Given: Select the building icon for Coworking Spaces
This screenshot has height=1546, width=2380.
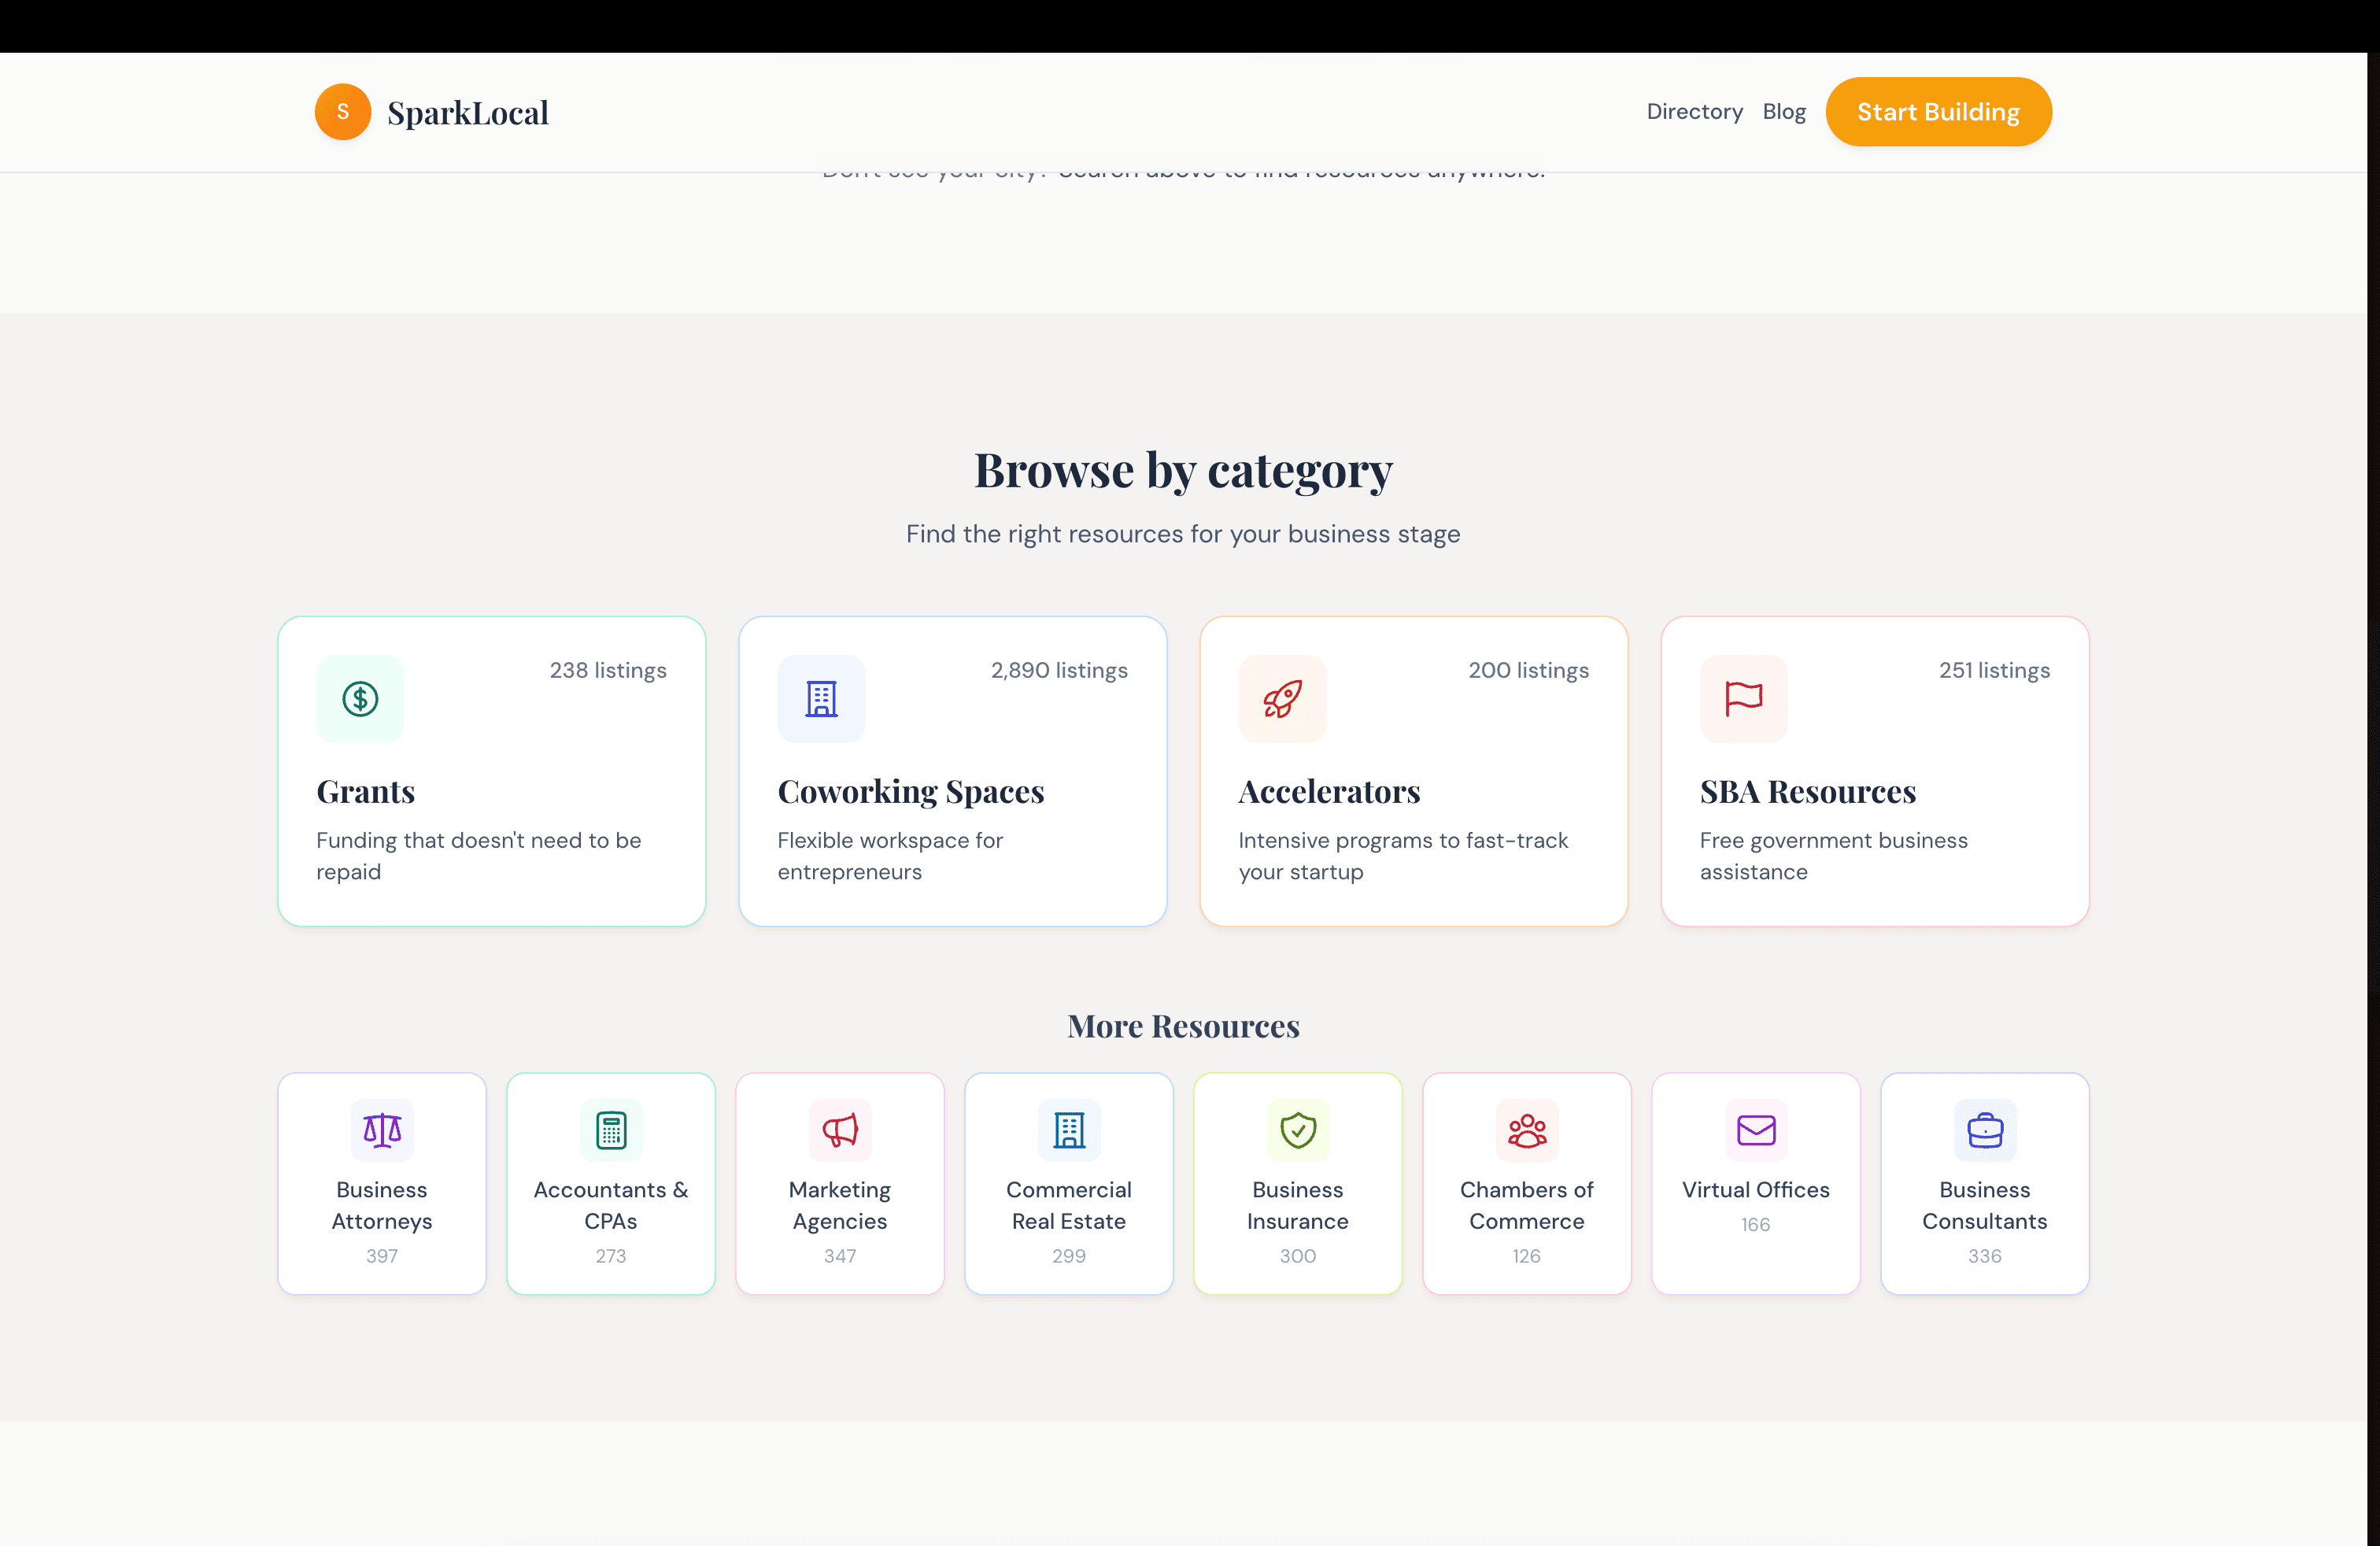Looking at the screenshot, I should [x=820, y=699].
